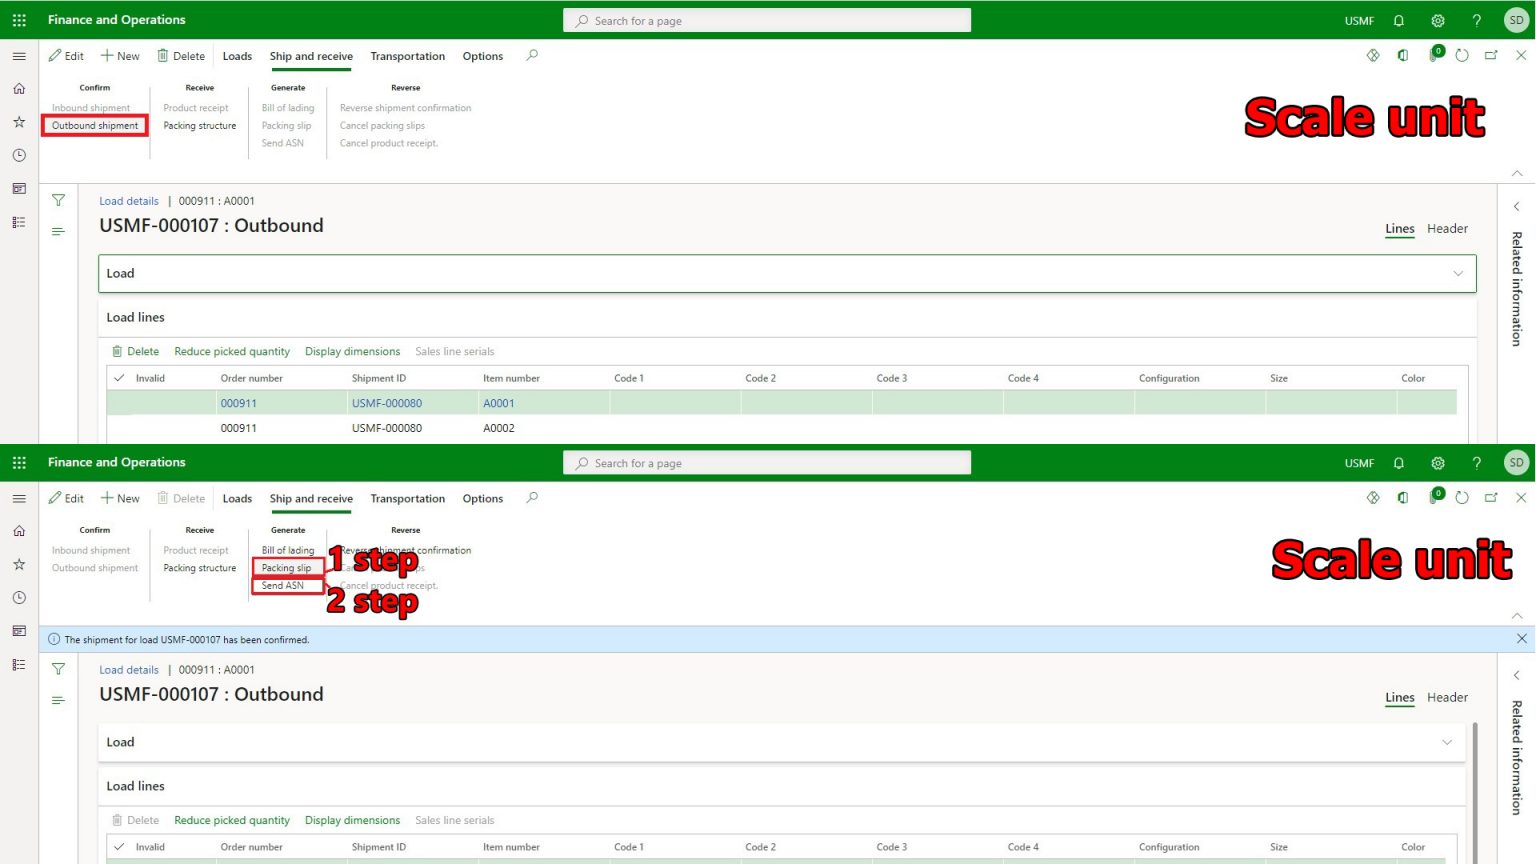Open Loads tab in bottom window
Viewport: 1536px width, 864px height.
(237, 498)
